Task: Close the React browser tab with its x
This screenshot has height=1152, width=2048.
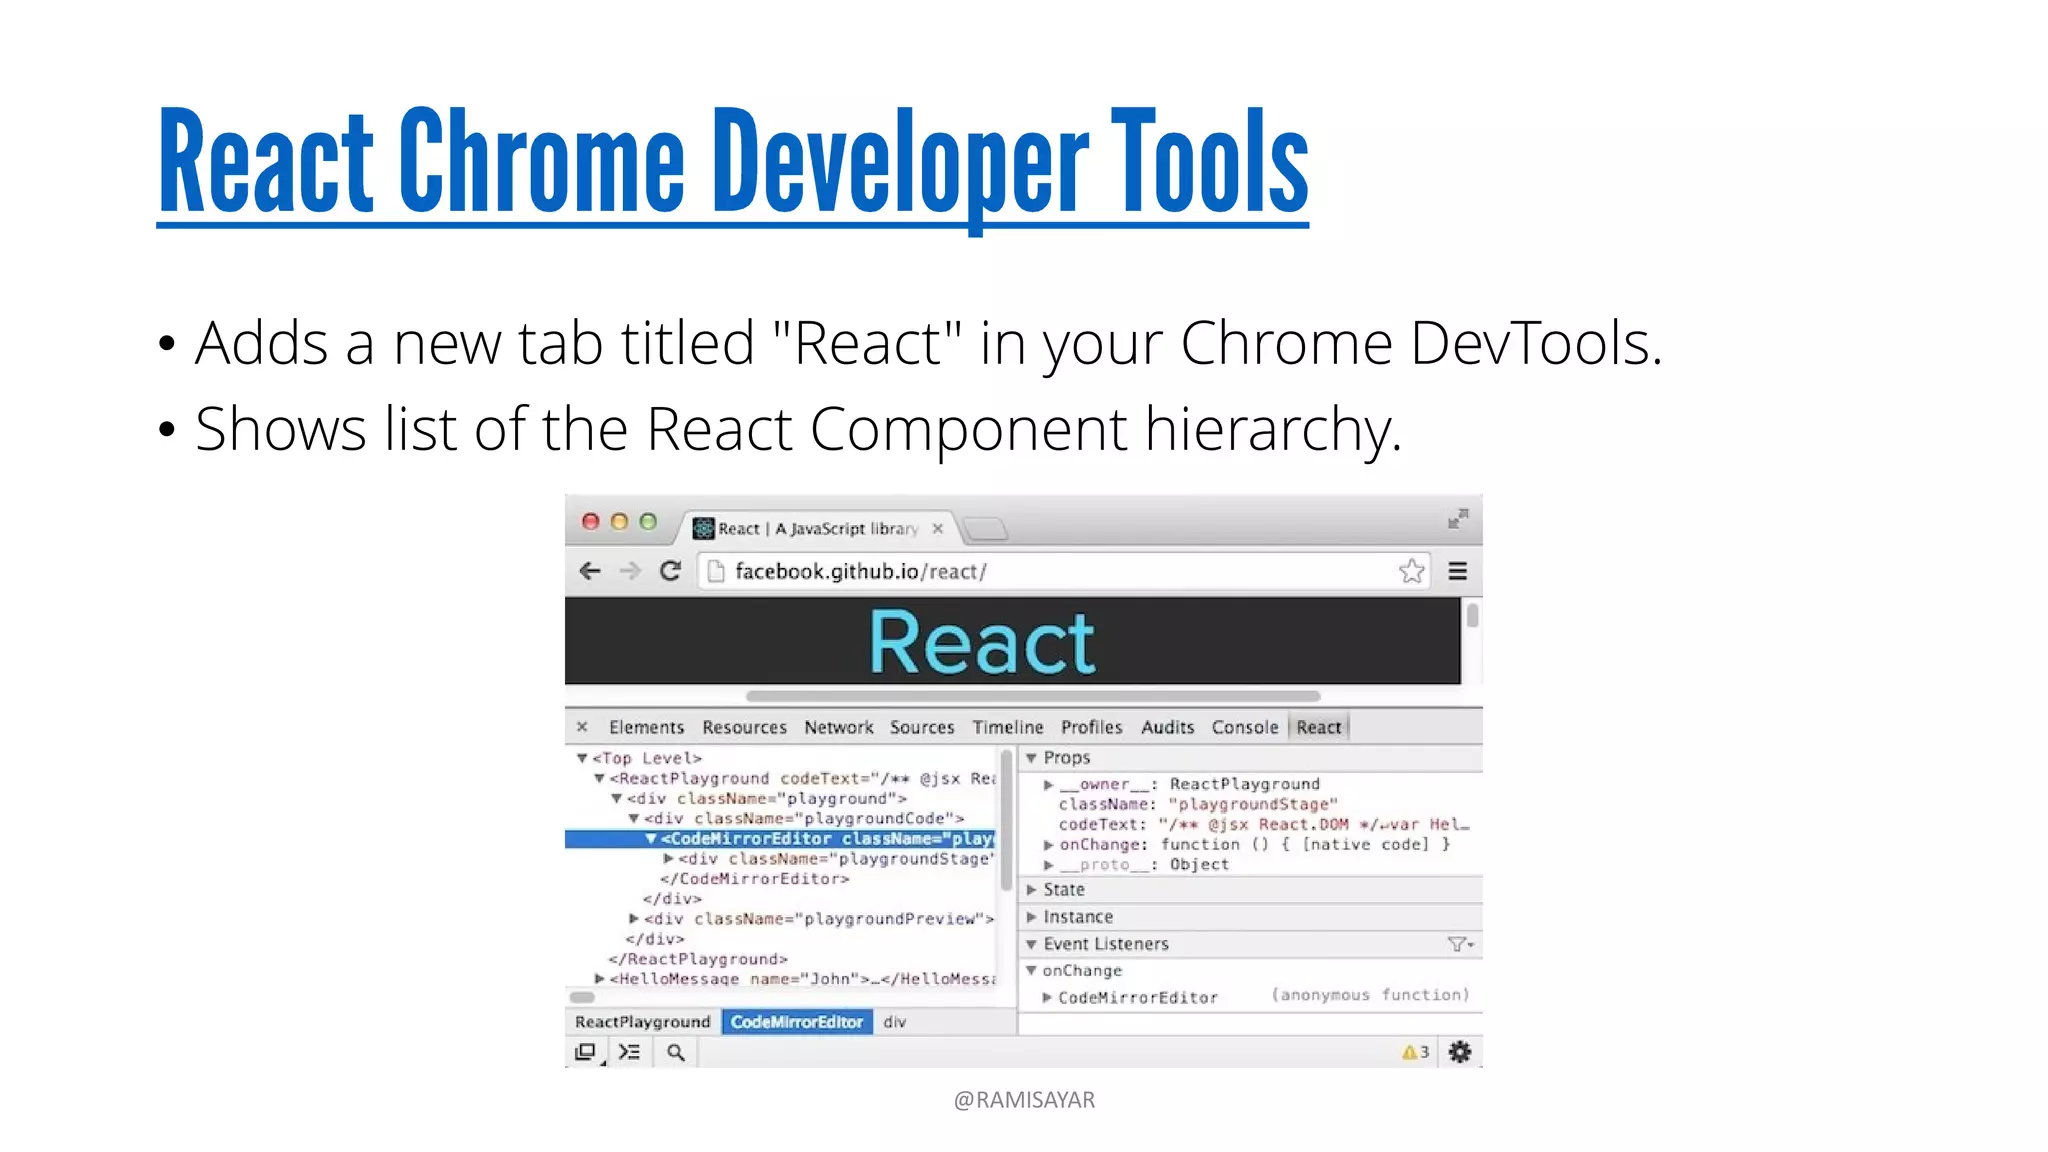Action: pyautogui.click(x=938, y=529)
